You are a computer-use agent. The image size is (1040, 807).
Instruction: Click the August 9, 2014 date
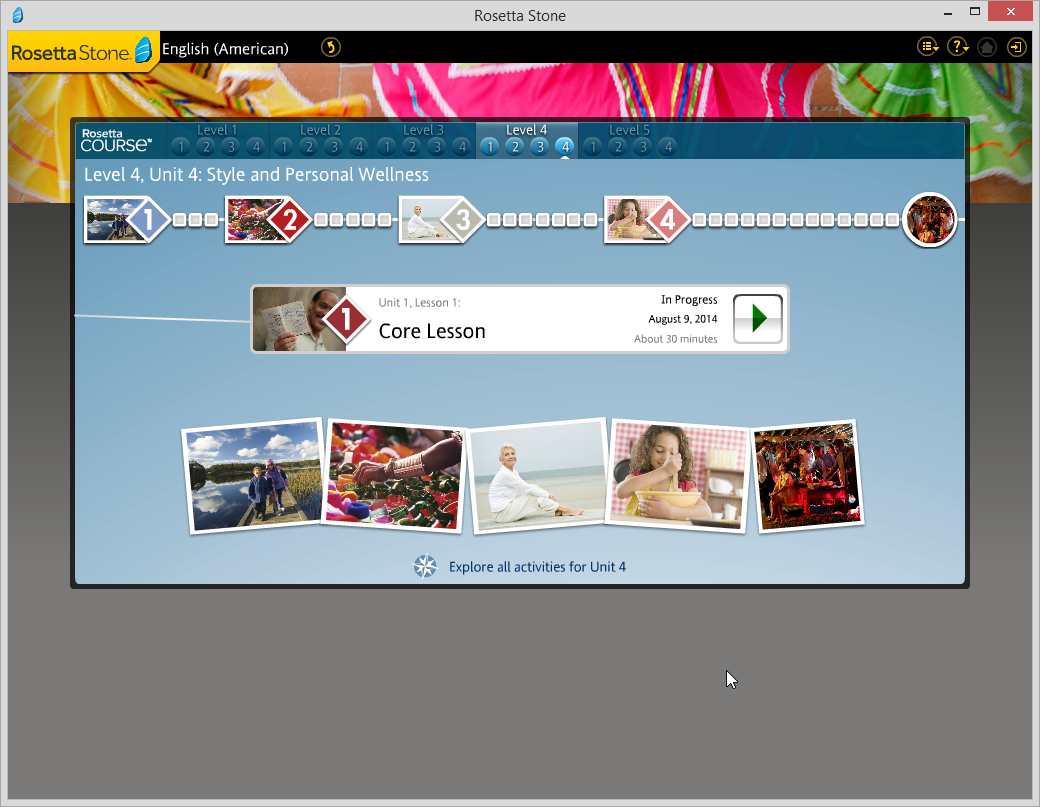point(682,319)
